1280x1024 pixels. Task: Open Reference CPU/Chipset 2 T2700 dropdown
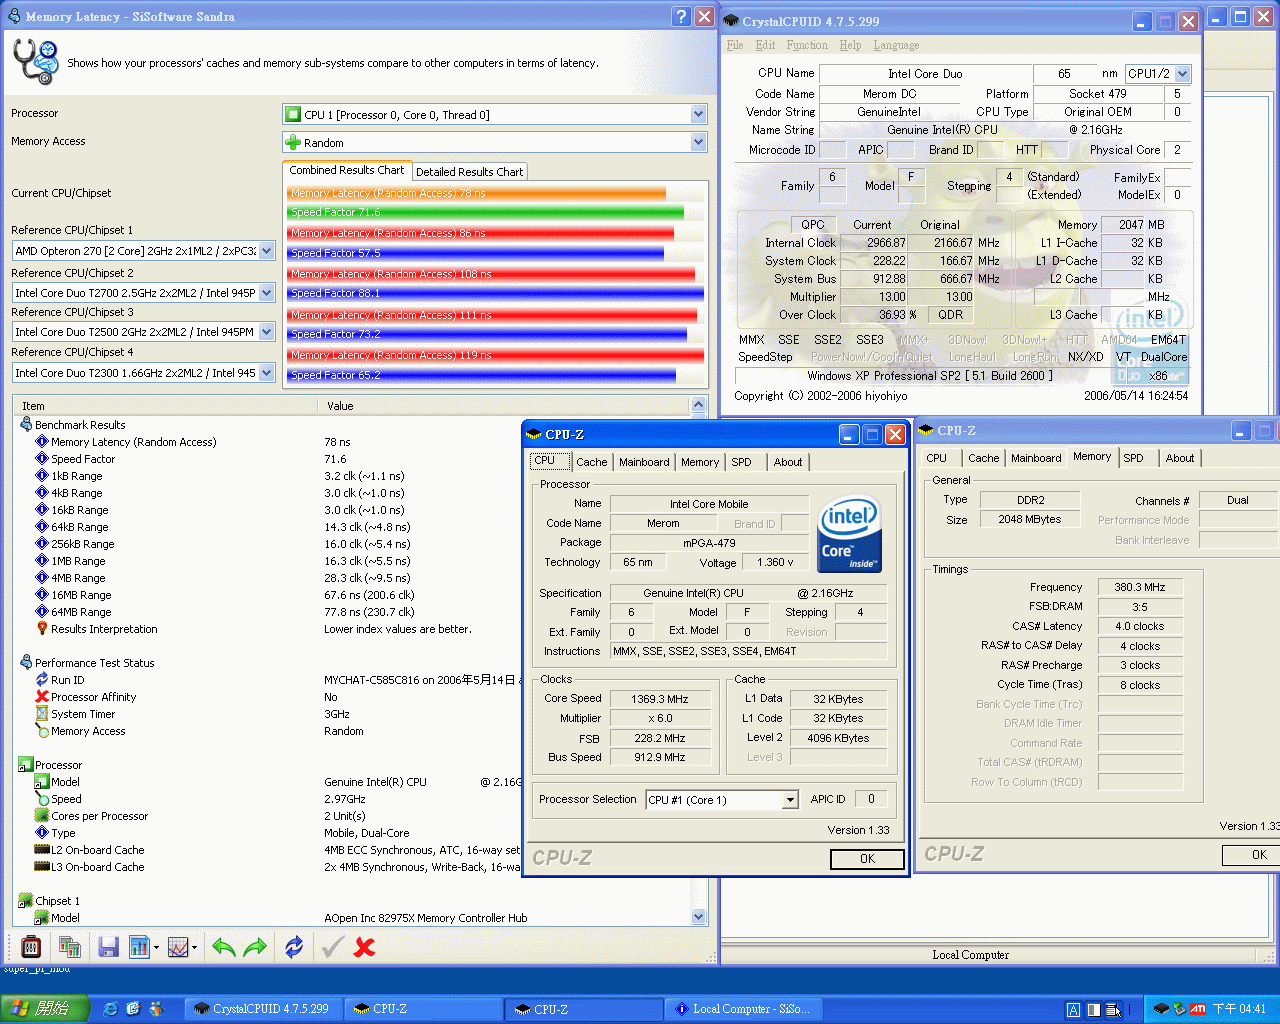(267, 293)
